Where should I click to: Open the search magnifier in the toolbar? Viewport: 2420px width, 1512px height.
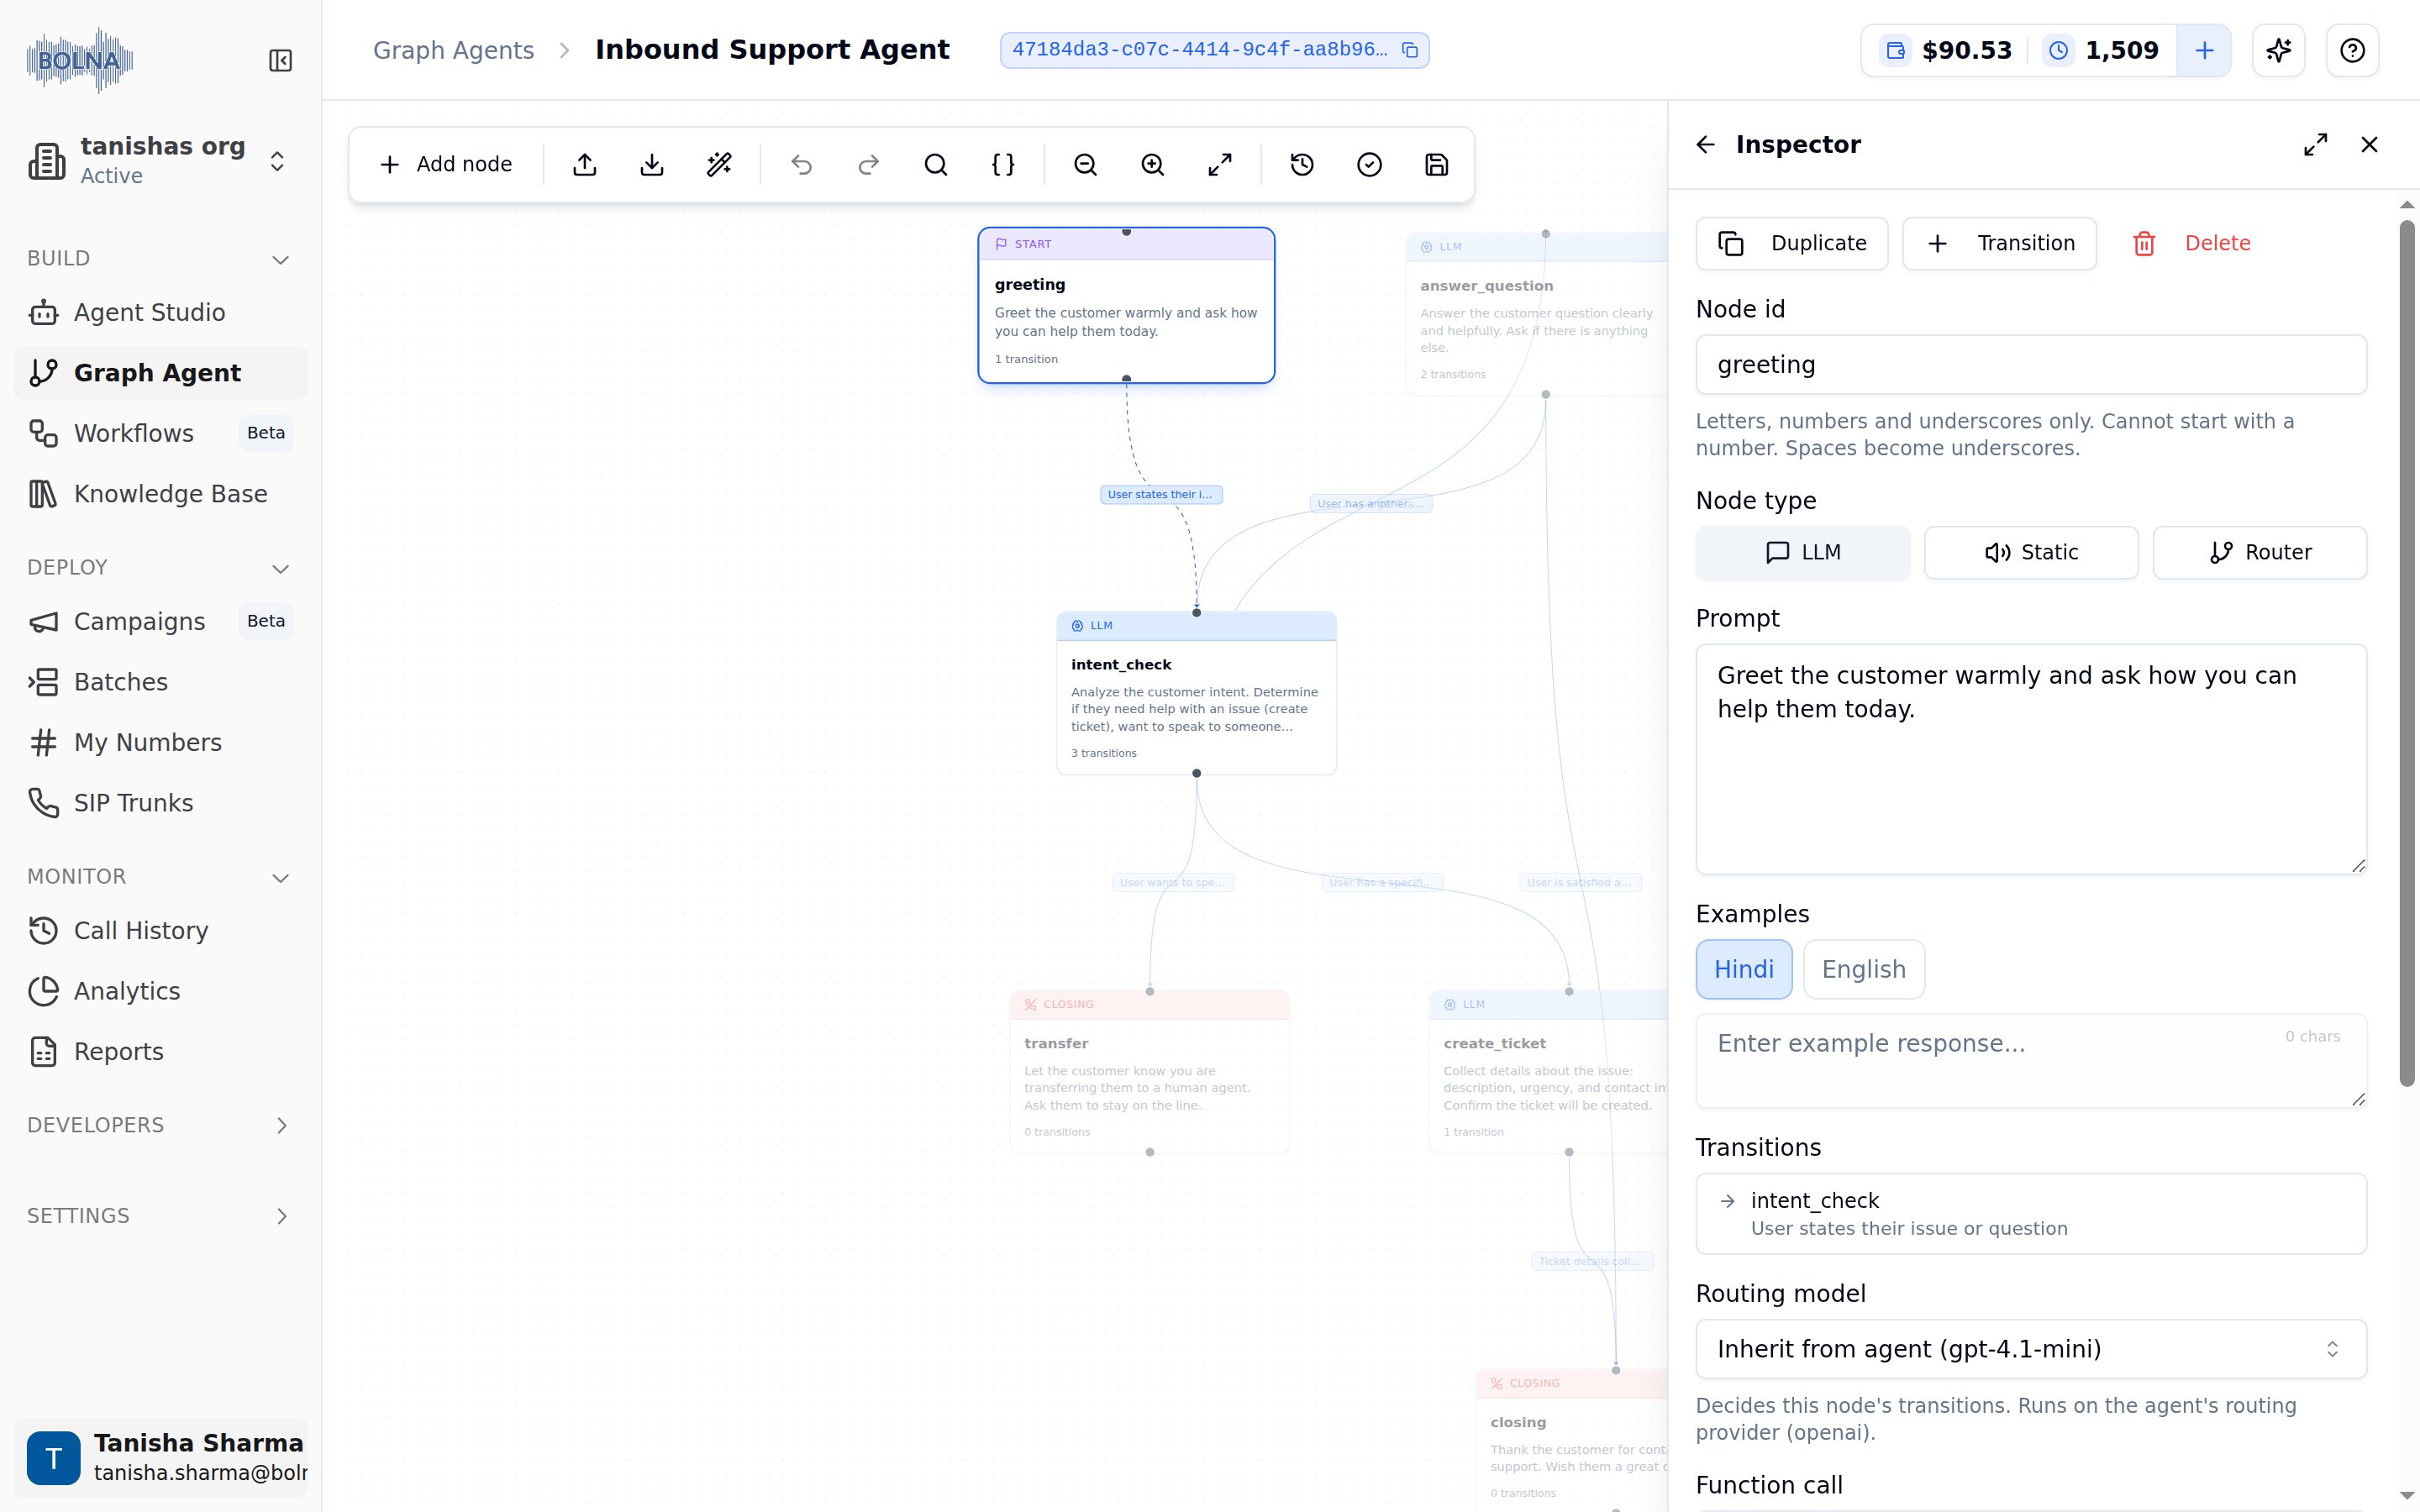[x=936, y=165]
